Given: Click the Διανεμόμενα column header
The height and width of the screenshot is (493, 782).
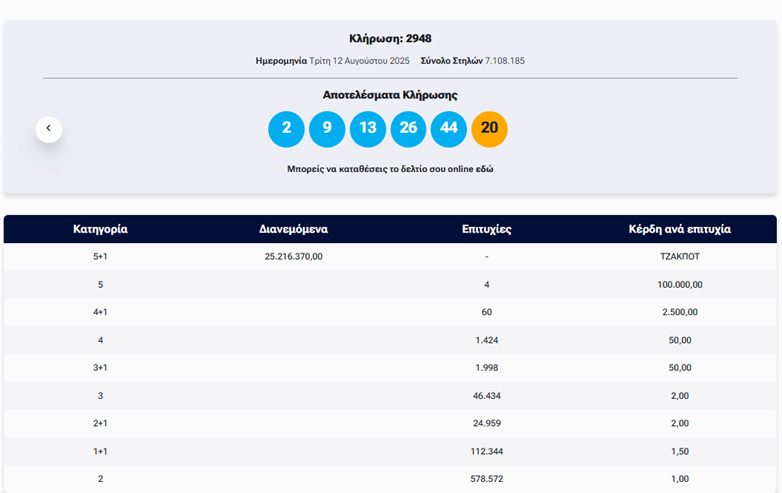Looking at the screenshot, I should pyautogui.click(x=293, y=229).
